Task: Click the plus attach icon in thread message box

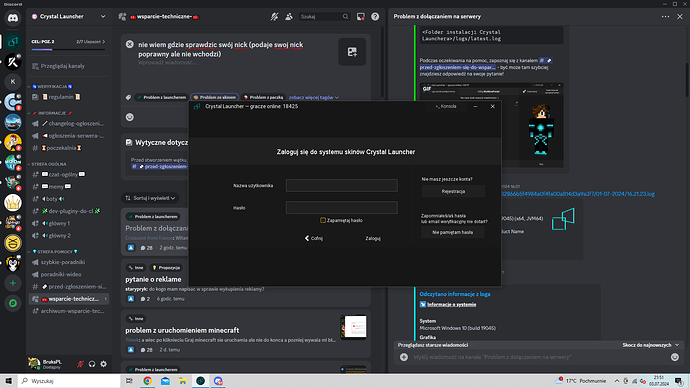Action: pos(404,357)
